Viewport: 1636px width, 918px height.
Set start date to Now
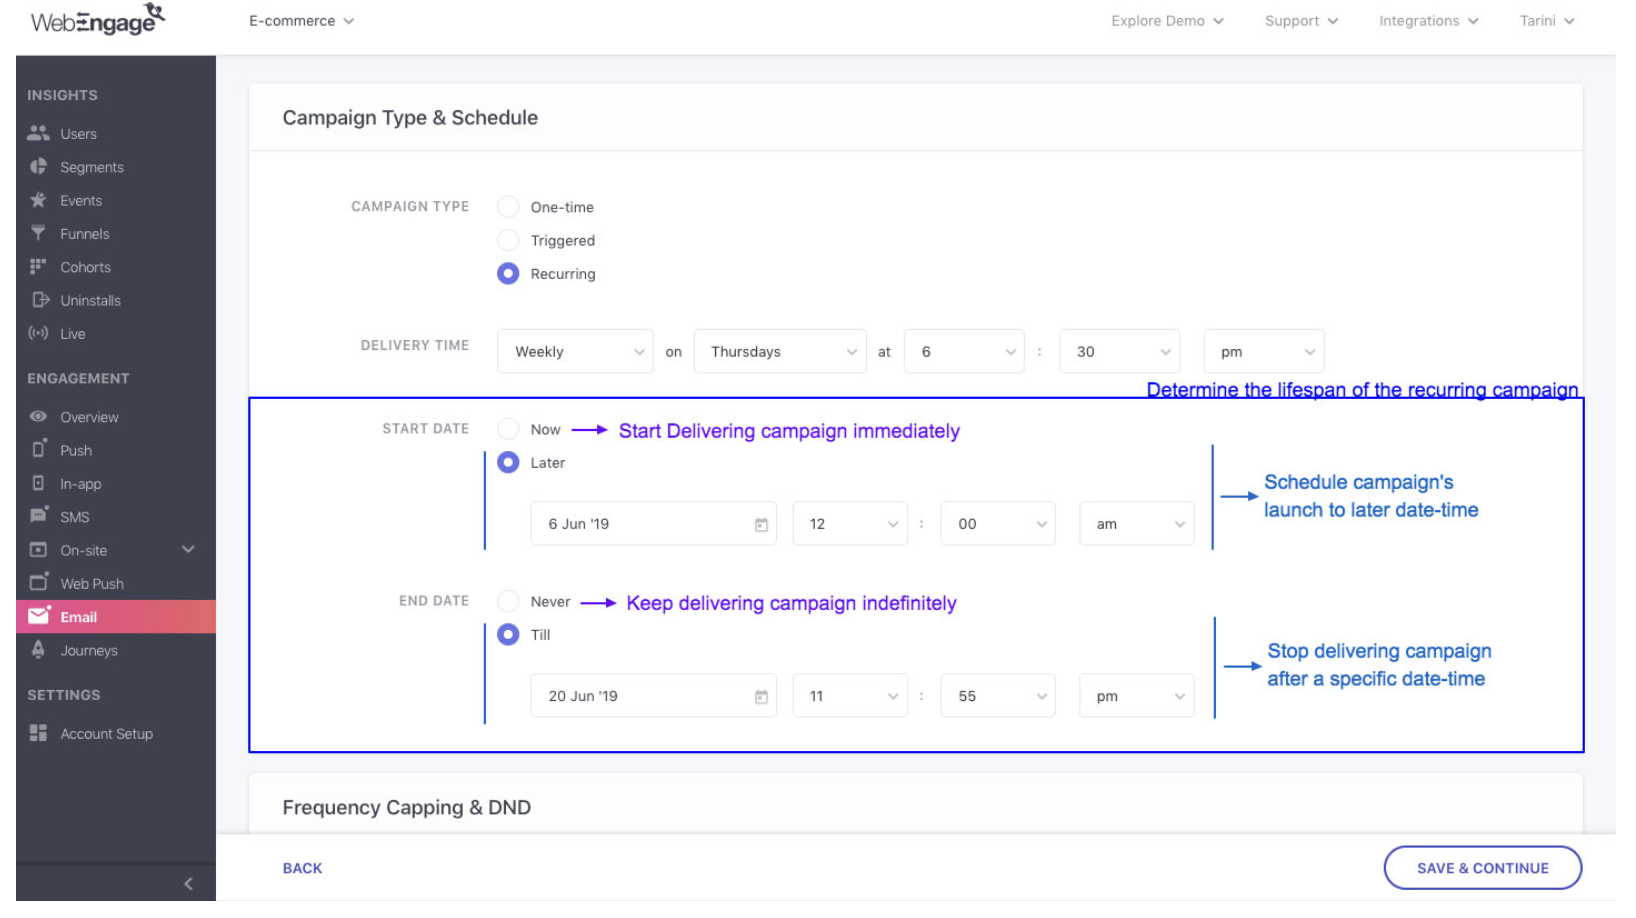(x=508, y=429)
